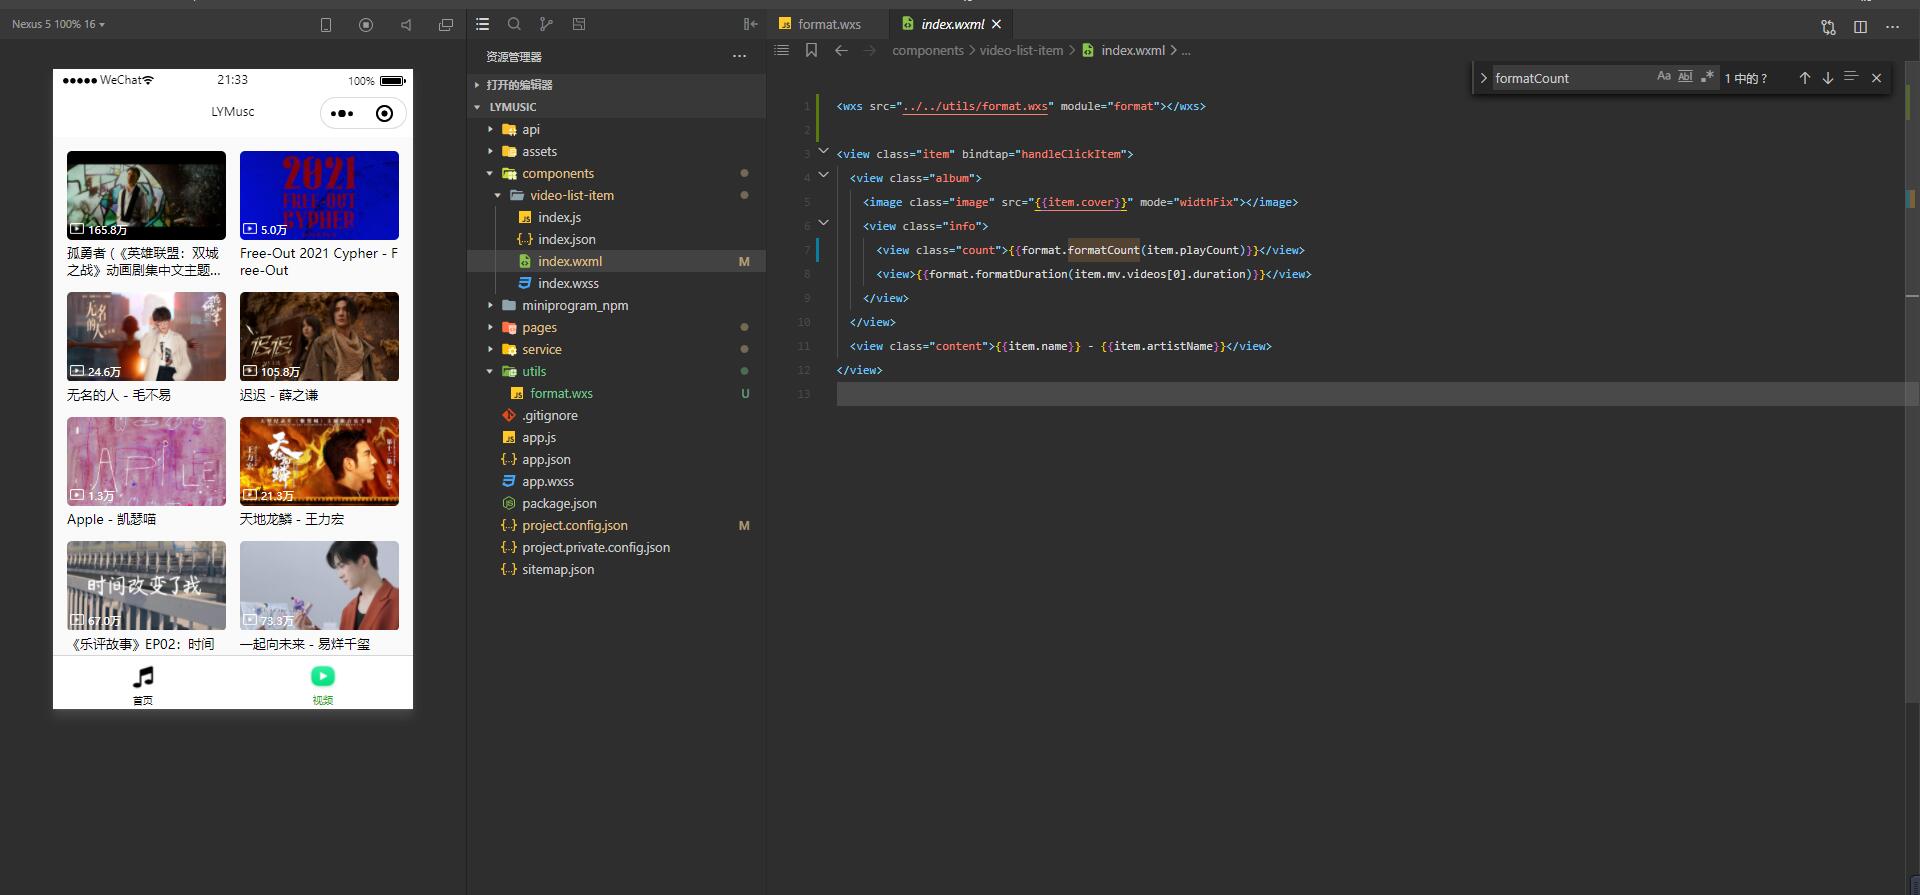Toggle match whole word in find widget
The width and height of the screenshot is (1920, 895).
click(1685, 76)
